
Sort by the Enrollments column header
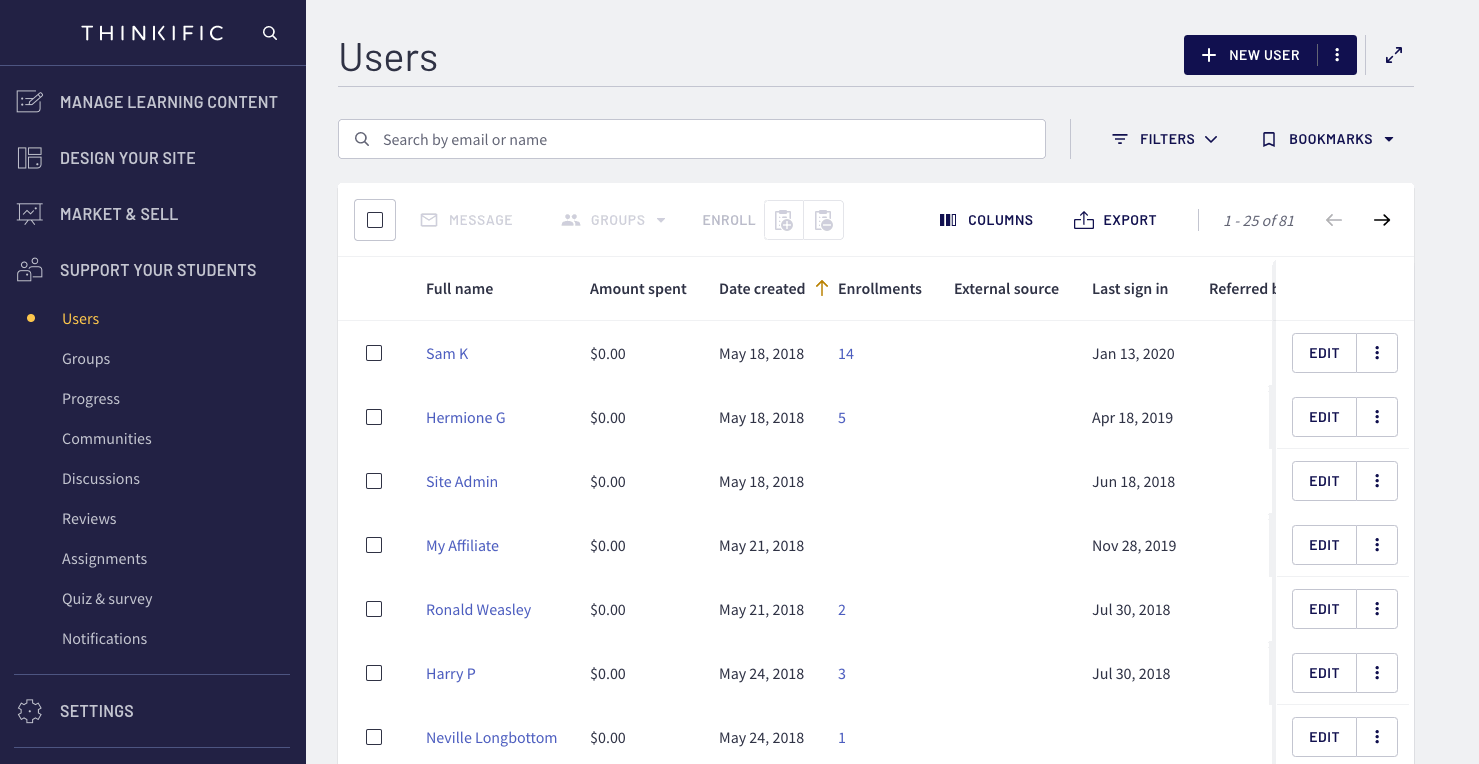pyautogui.click(x=880, y=289)
